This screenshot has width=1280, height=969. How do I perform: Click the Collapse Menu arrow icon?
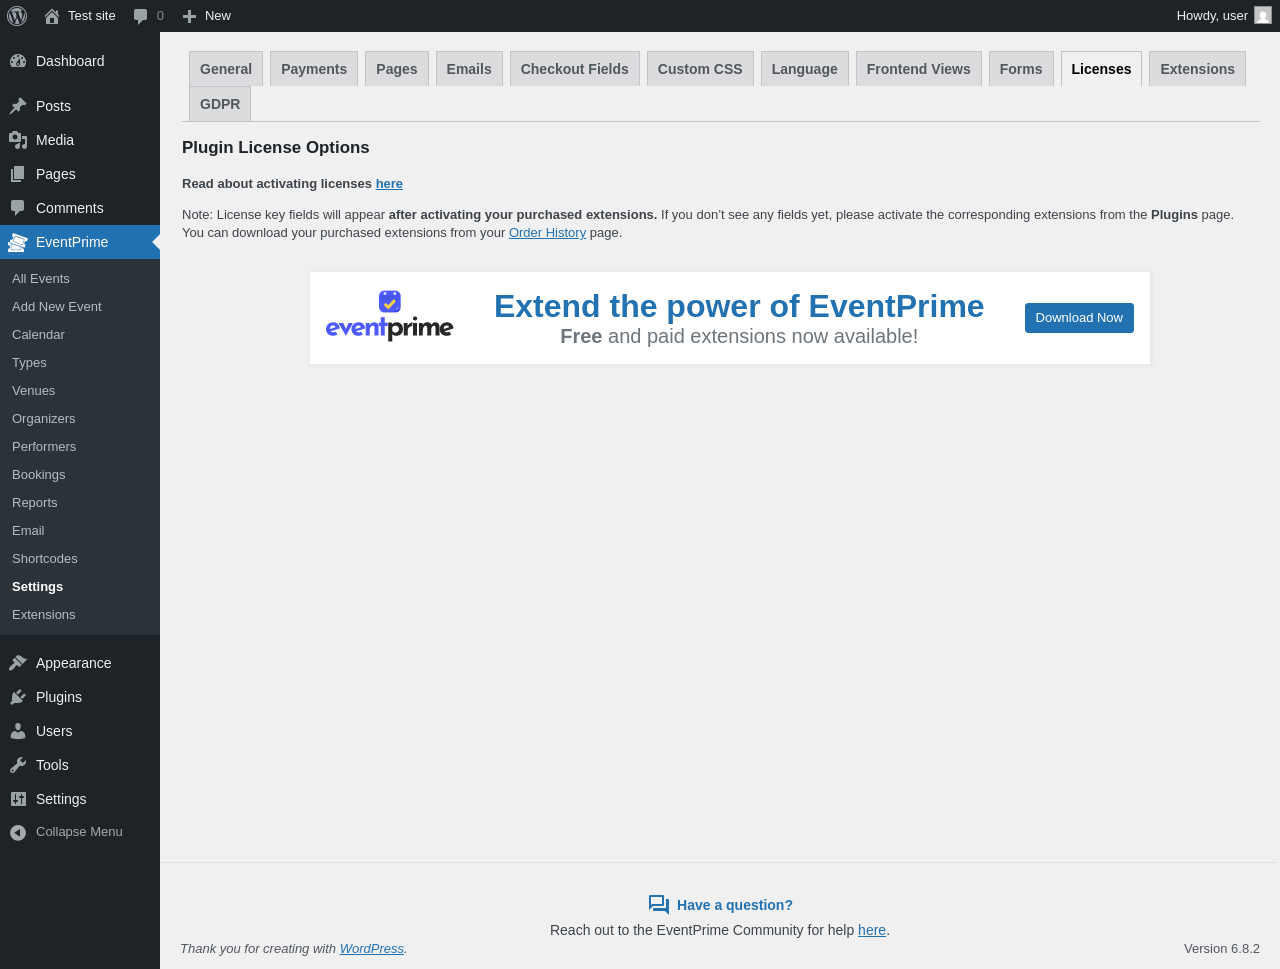[18, 832]
